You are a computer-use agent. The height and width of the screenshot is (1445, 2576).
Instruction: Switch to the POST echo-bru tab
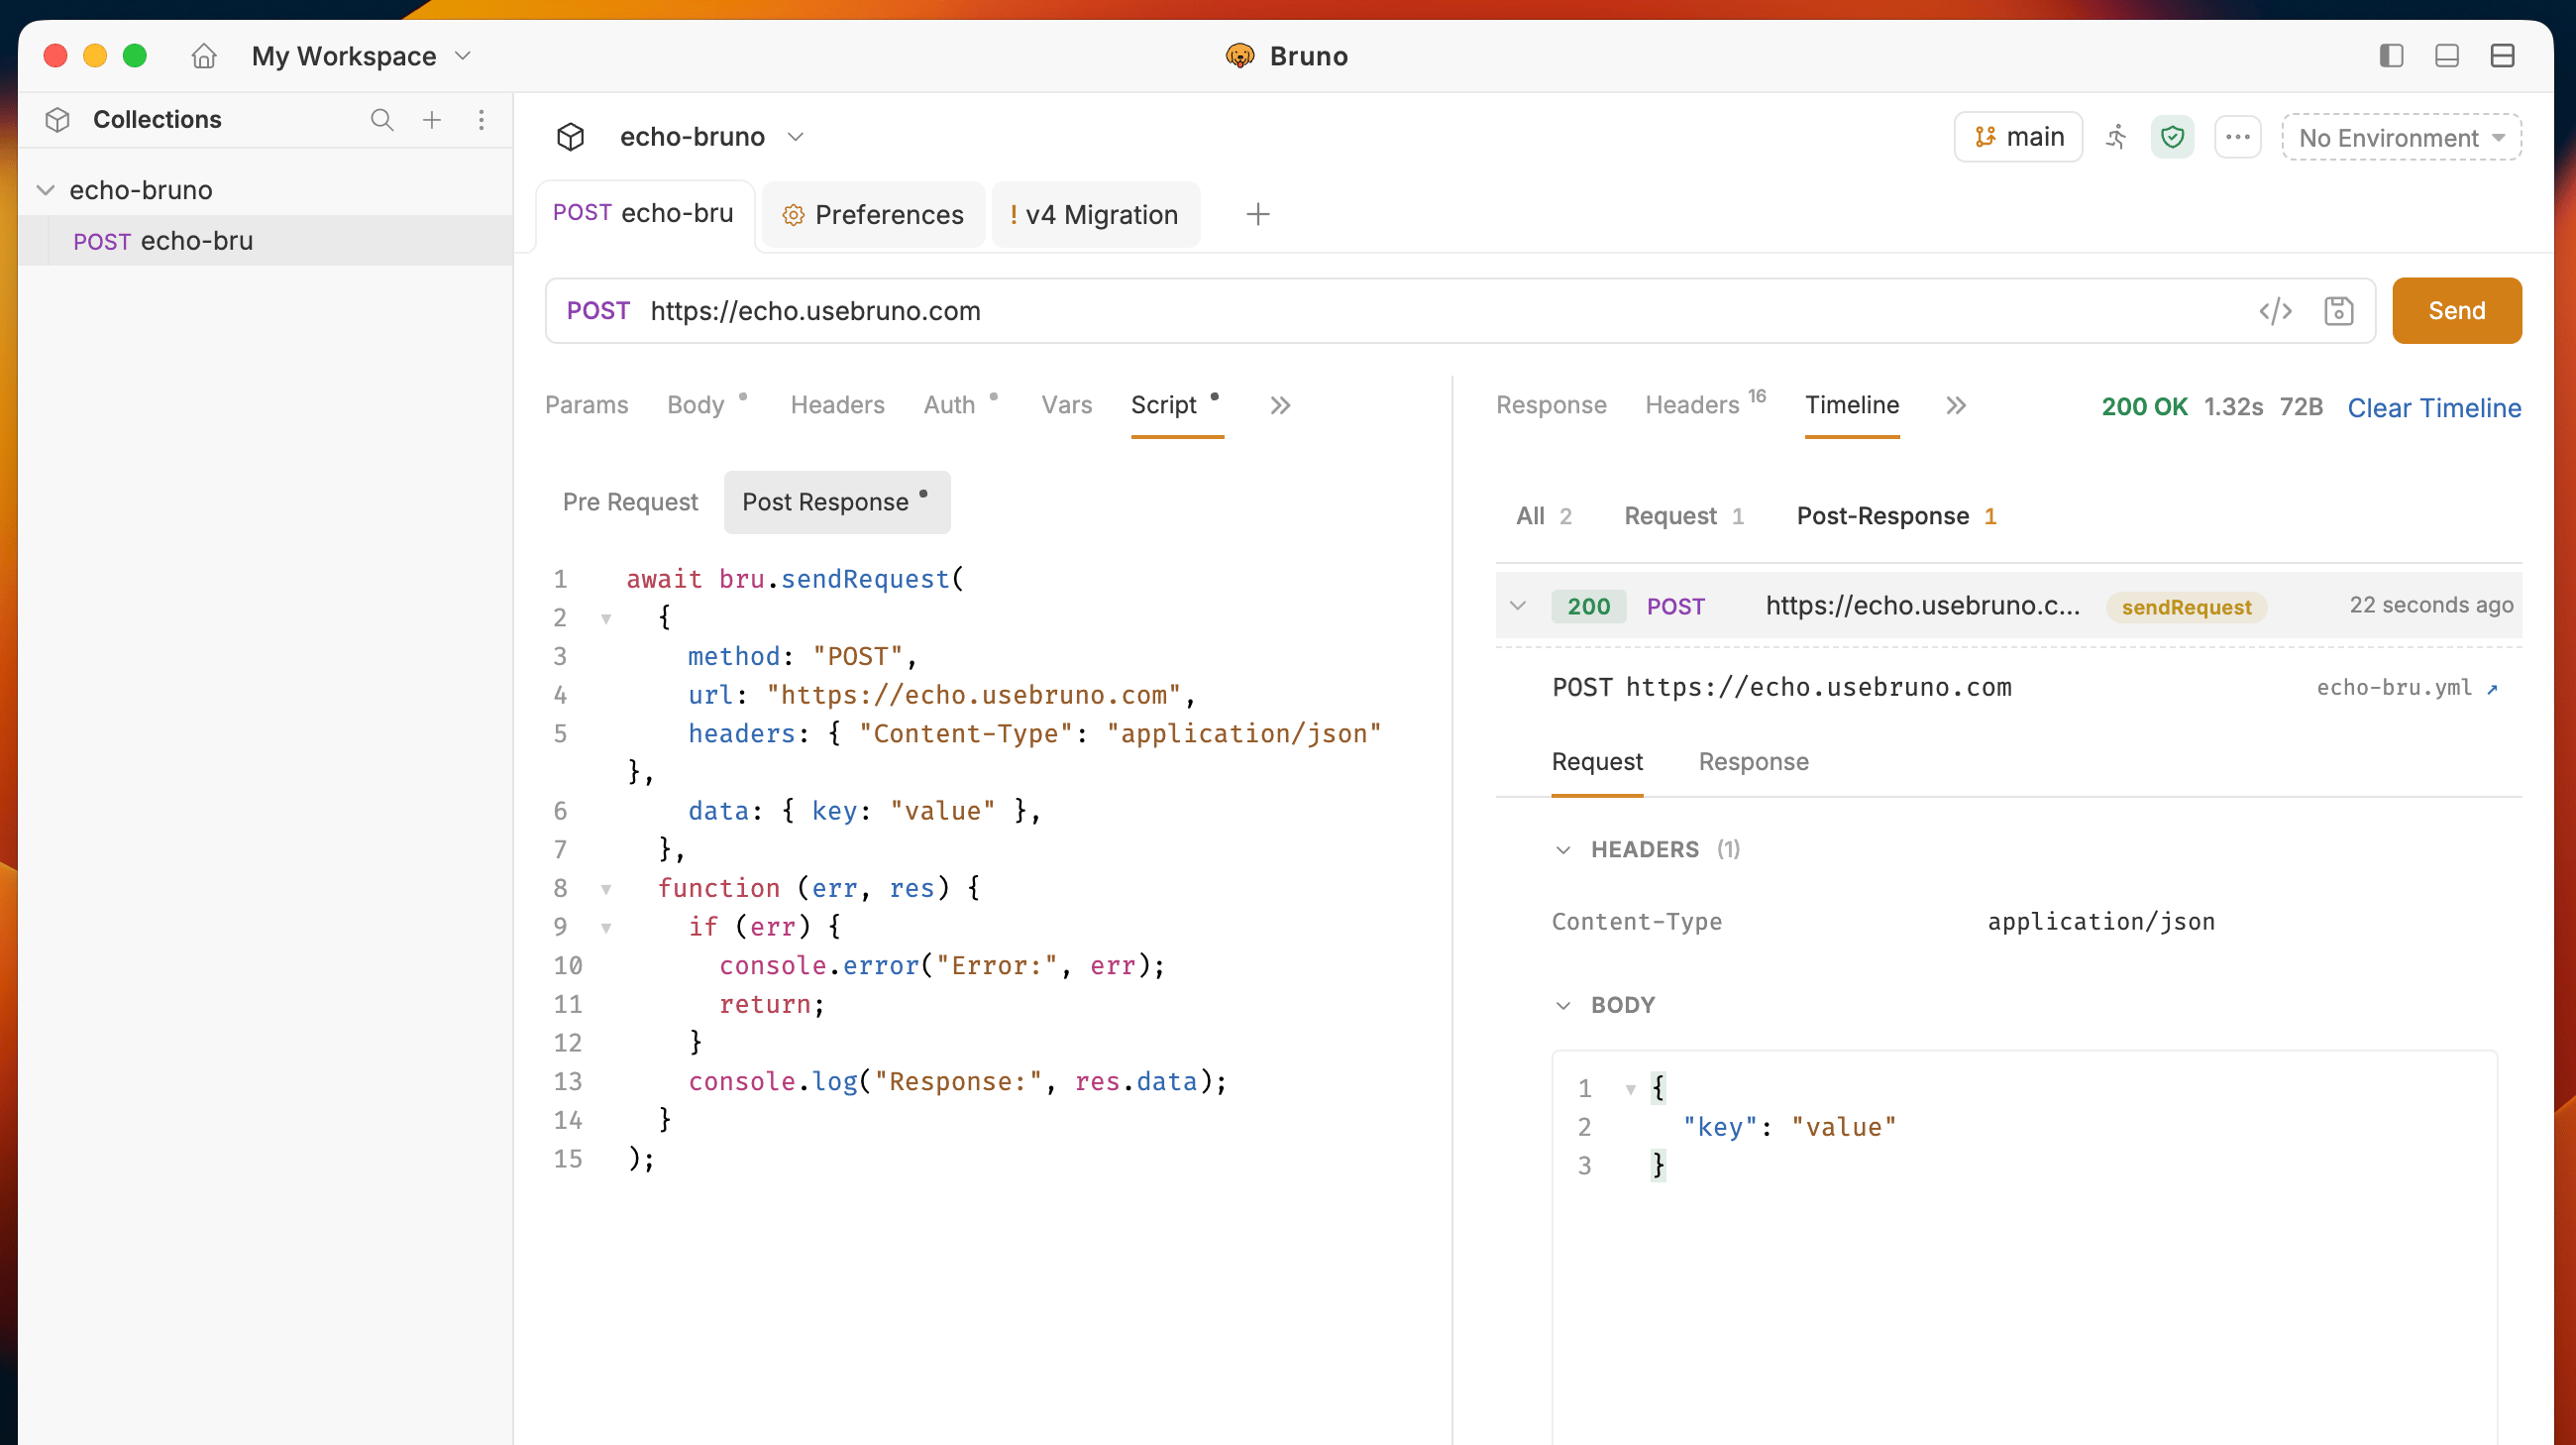click(x=644, y=214)
